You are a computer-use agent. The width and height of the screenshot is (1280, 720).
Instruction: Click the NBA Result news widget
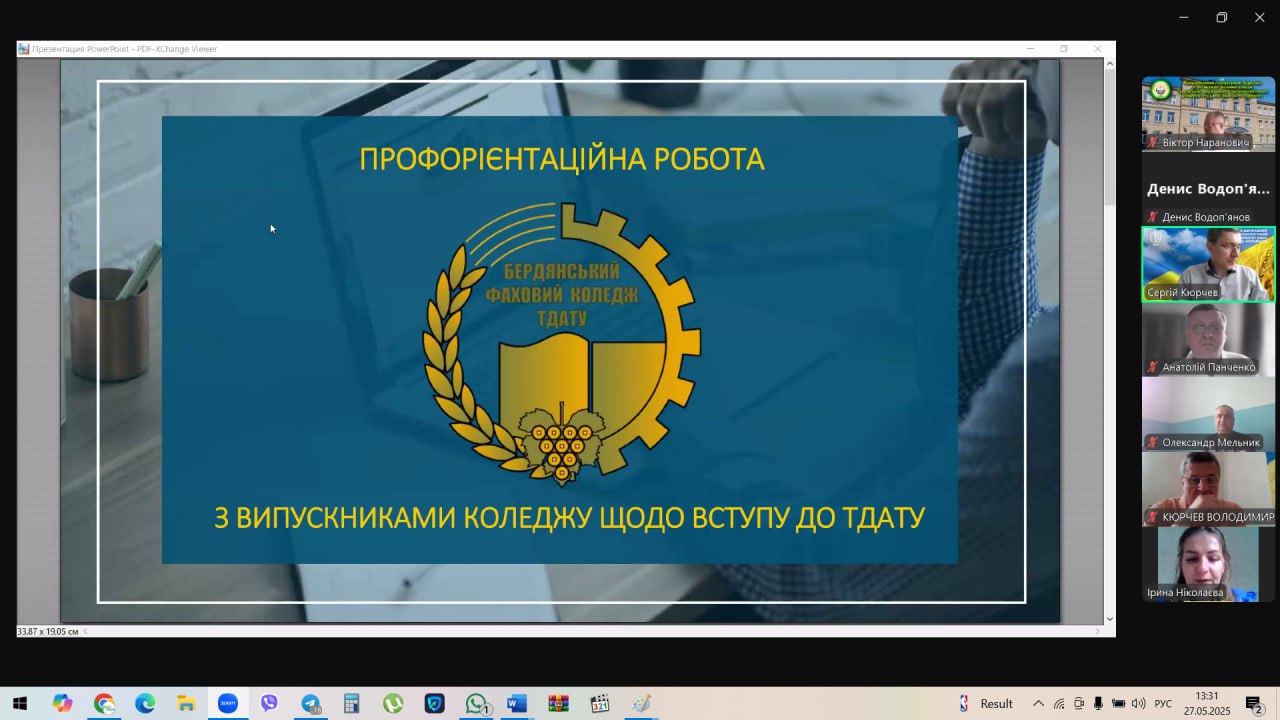[986, 703]
